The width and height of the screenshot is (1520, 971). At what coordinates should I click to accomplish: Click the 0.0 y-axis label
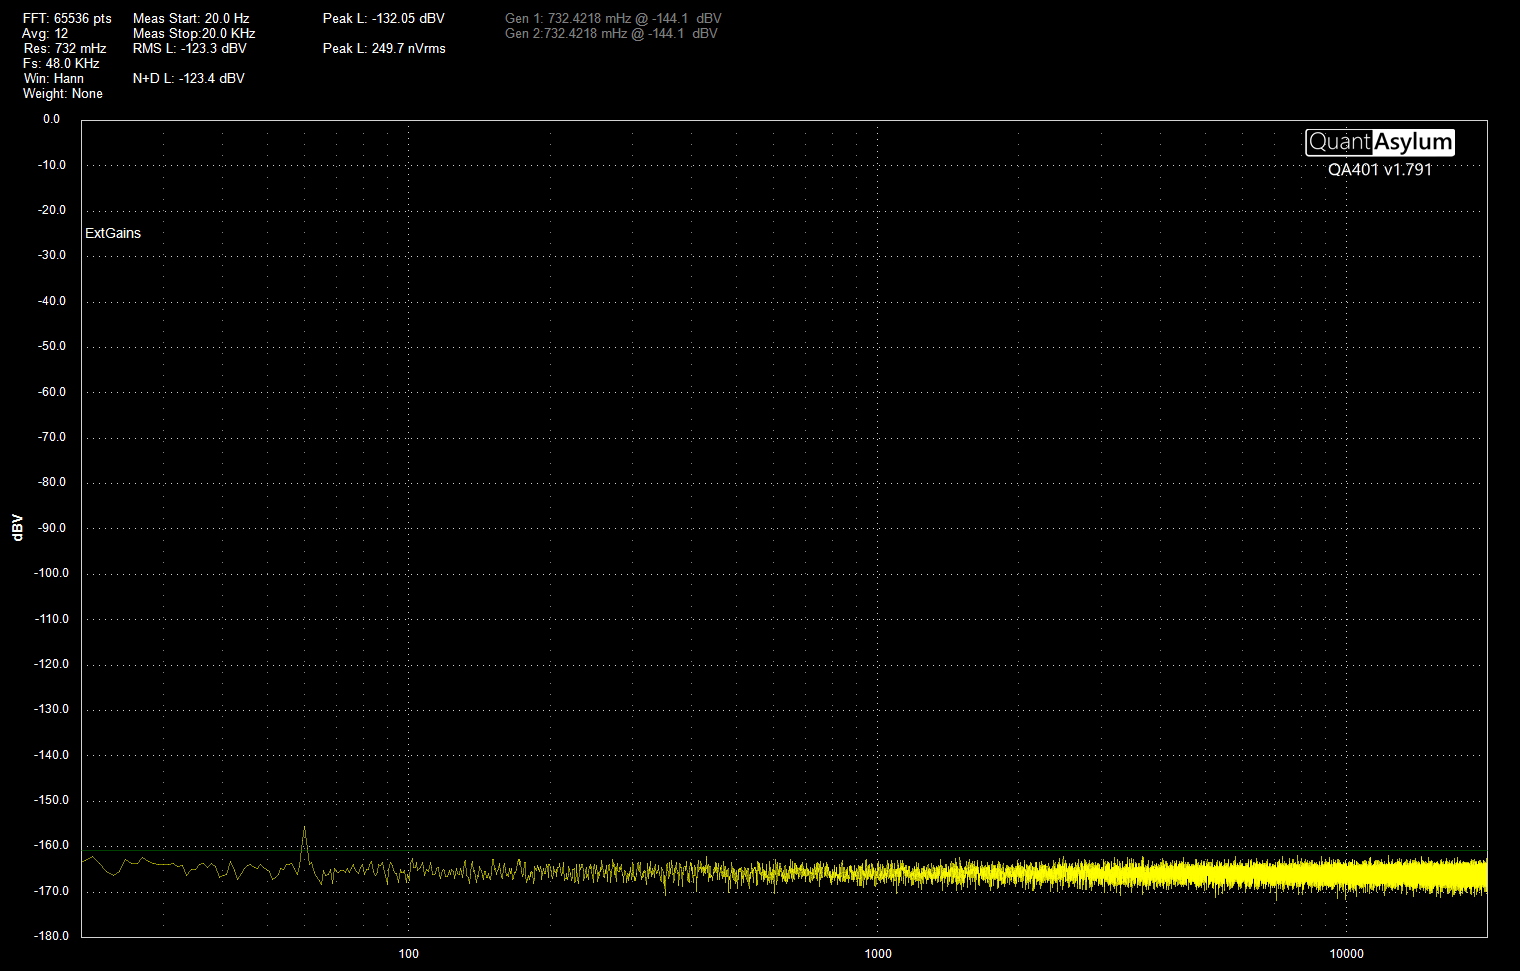tap(51, 119)
